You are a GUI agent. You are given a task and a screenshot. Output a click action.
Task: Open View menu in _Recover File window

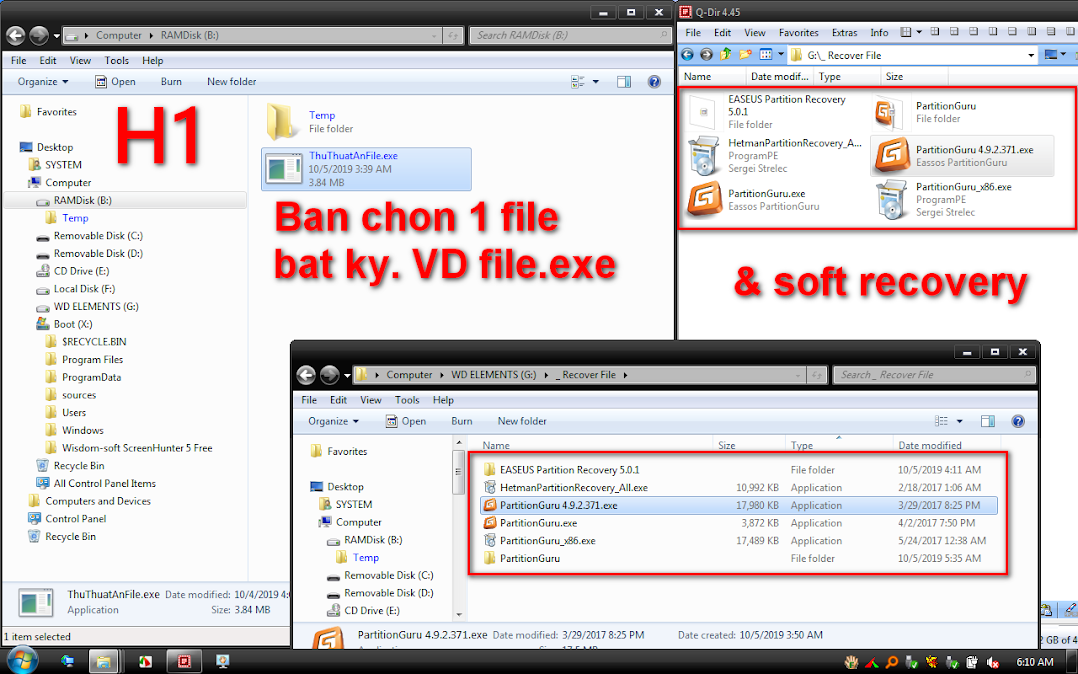(371, 400)
